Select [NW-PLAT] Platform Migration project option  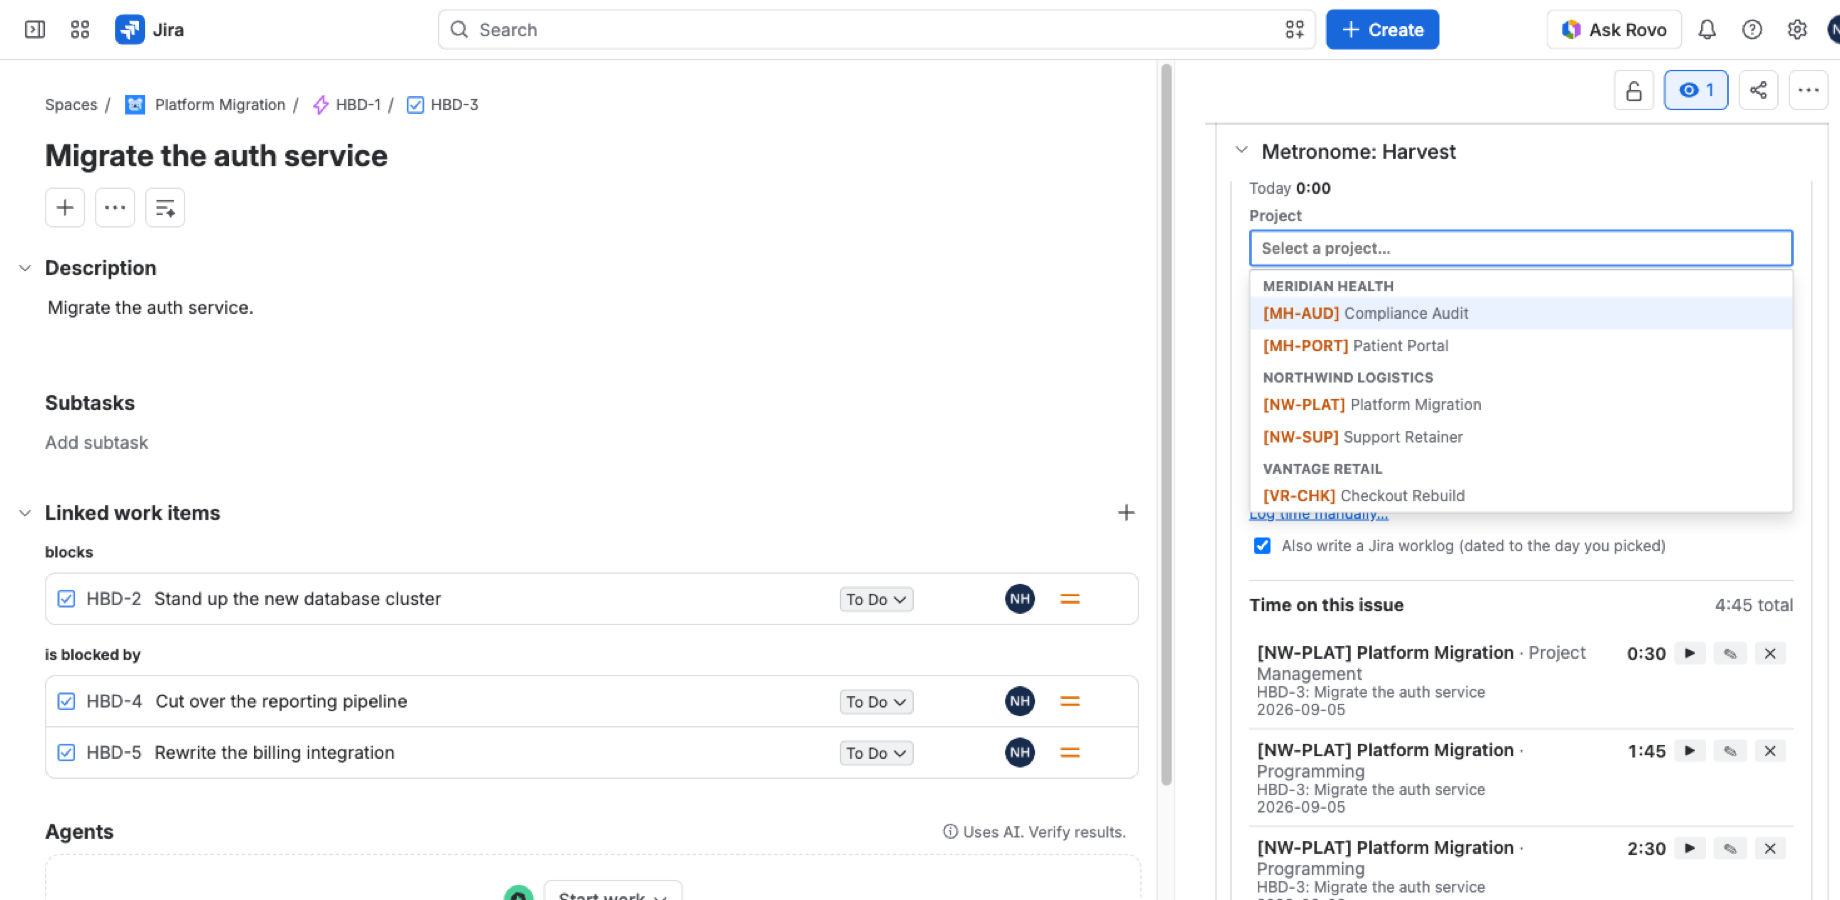click(x=1521, y=404)
